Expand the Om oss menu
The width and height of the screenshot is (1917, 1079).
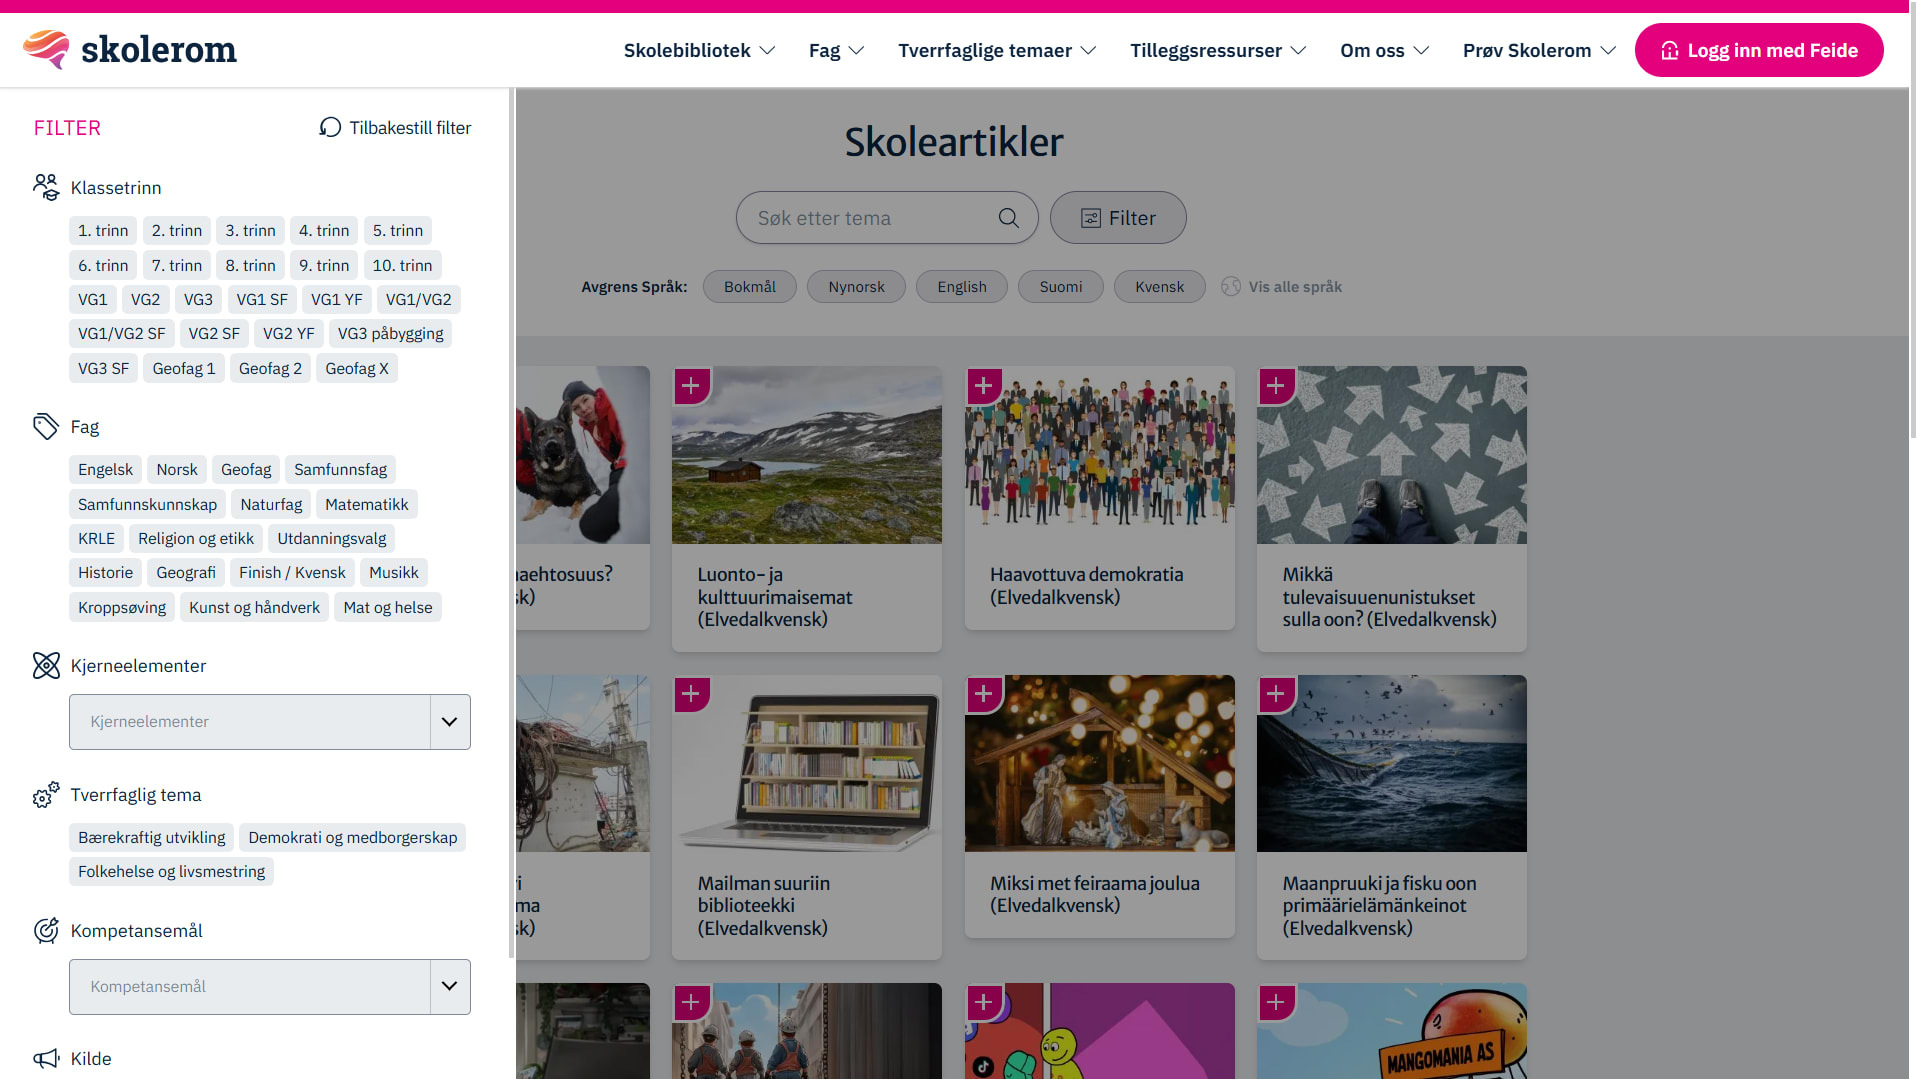tap(1384, 50)
